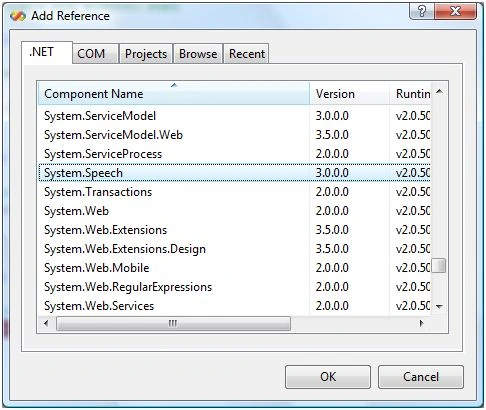Sort by the Version column header
This screenshot has height=410, width=486.
point(349,93)
